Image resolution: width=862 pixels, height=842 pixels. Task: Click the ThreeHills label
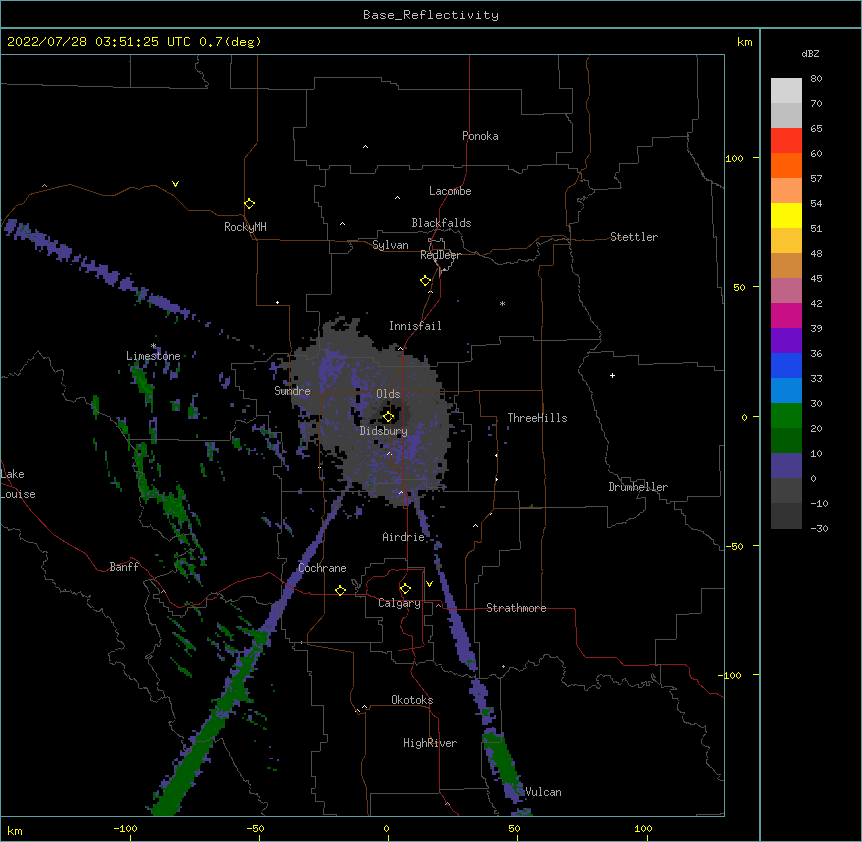tap(537, 418)
